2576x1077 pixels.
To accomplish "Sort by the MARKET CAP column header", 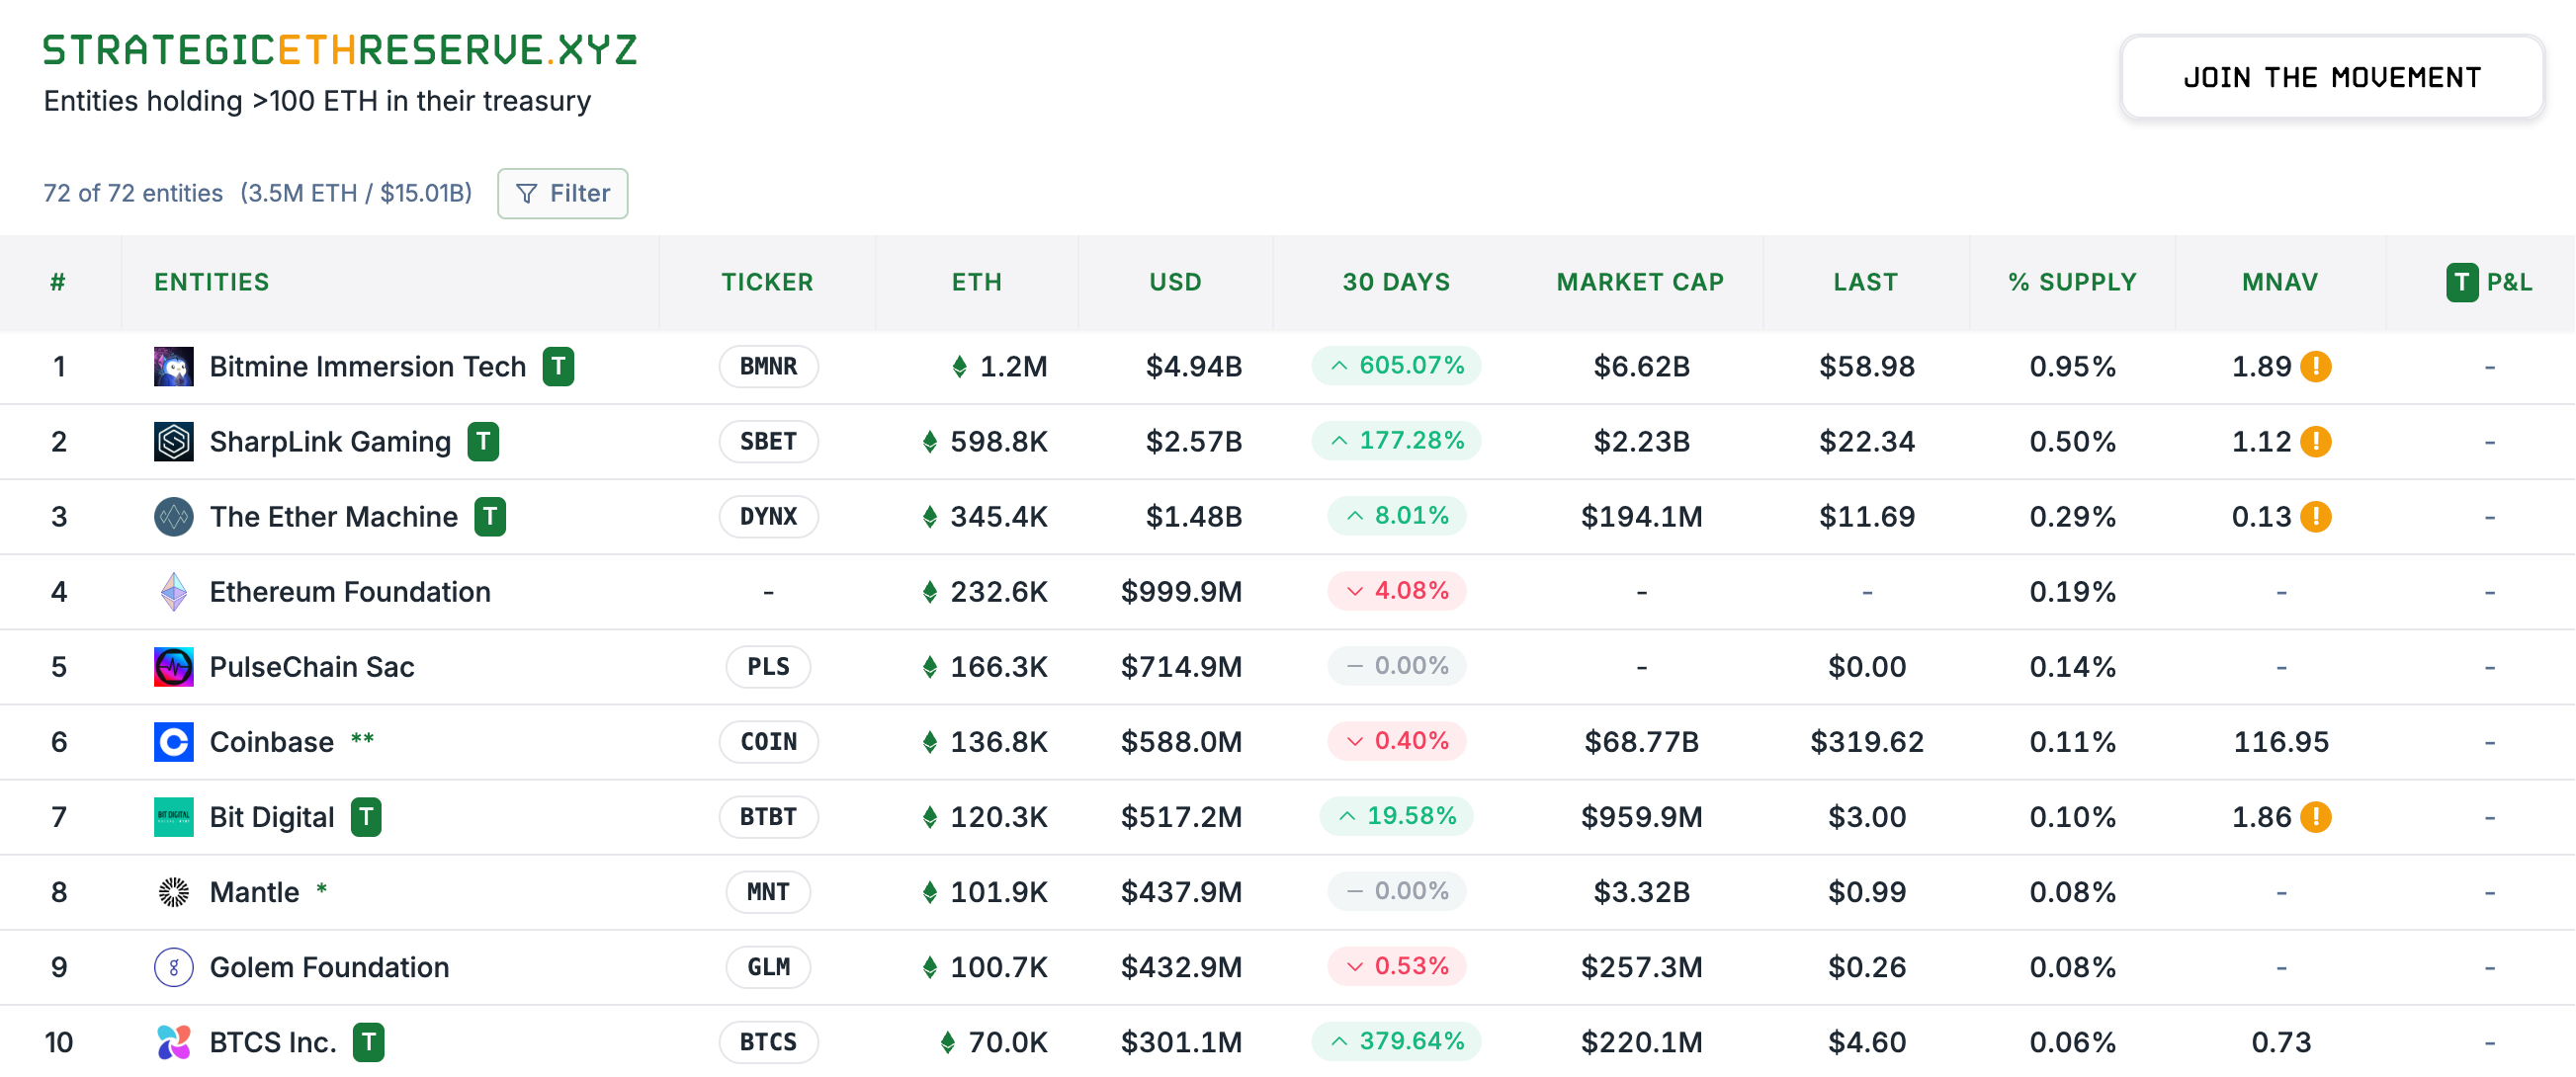I will (x=1640, y=282).
